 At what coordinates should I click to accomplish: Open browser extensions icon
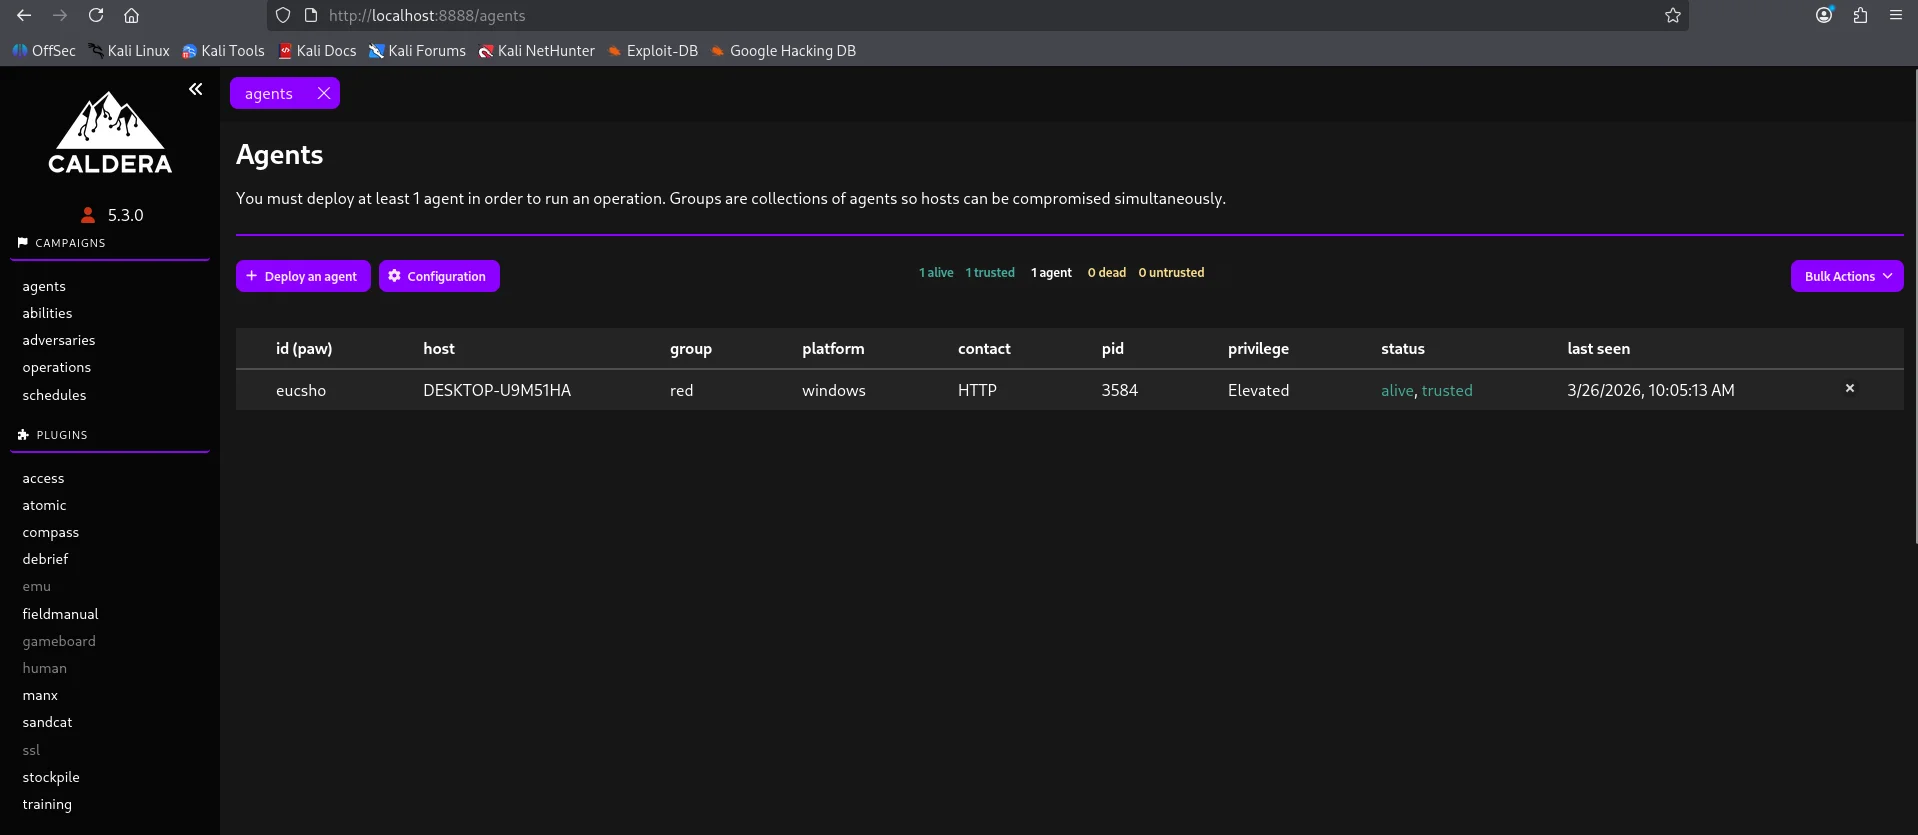1860,15
